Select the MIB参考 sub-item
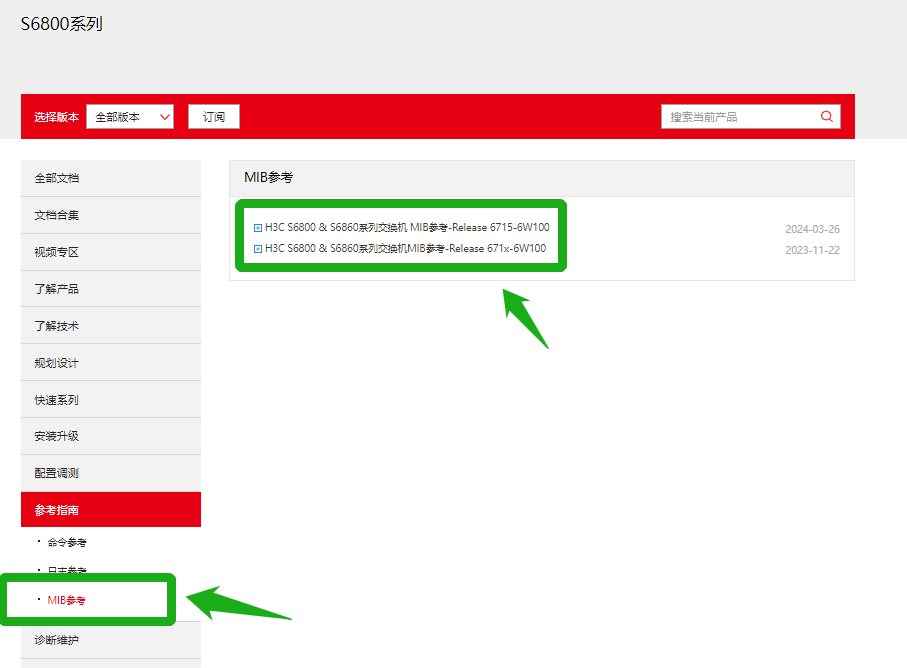Viewport: 907px width, 668px height. coord(67,600)
